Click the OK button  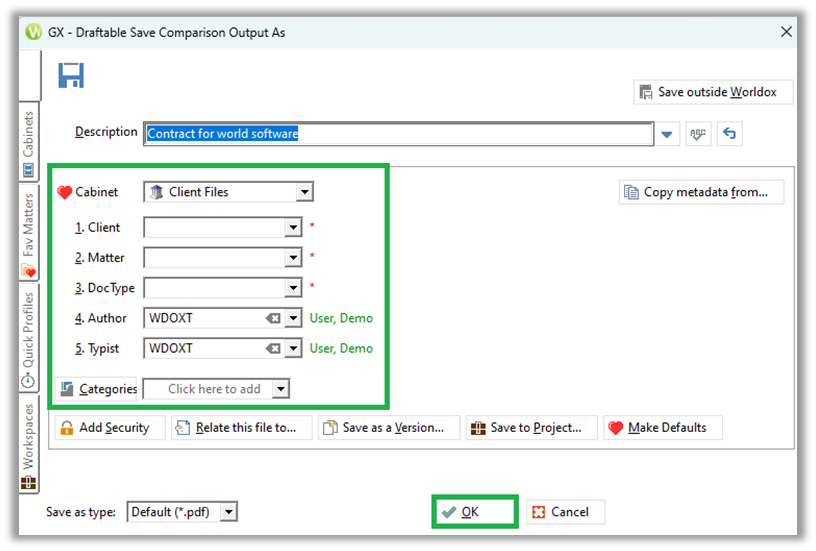(475, 512)
